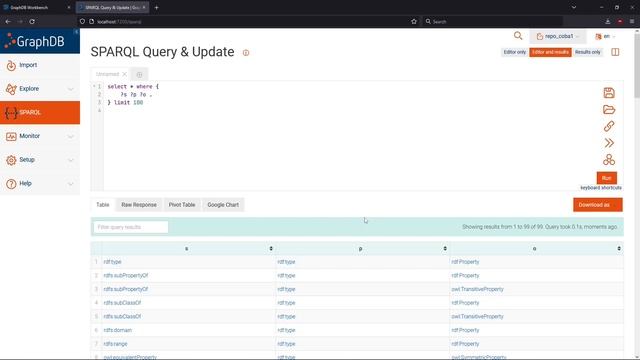Expand the Monitor chevron
Image resolution: width=640 pixels, height=360 pixels.
[x=71, y=136]
